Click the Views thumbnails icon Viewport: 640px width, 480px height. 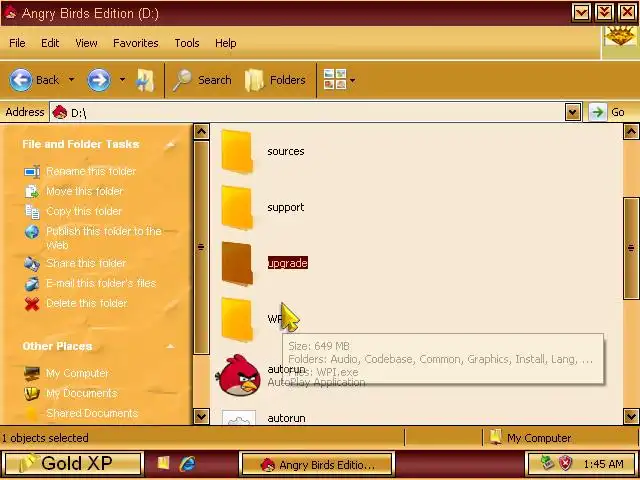(x=335, y=79)
